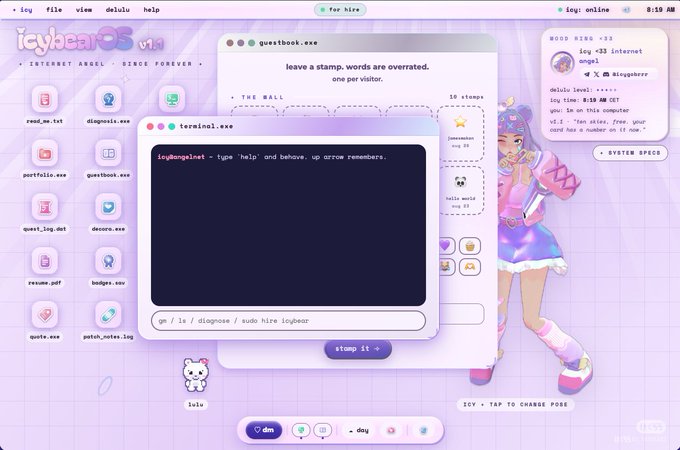Launch decora.exe heart icon
680x450 pixels.
(108, 208)
